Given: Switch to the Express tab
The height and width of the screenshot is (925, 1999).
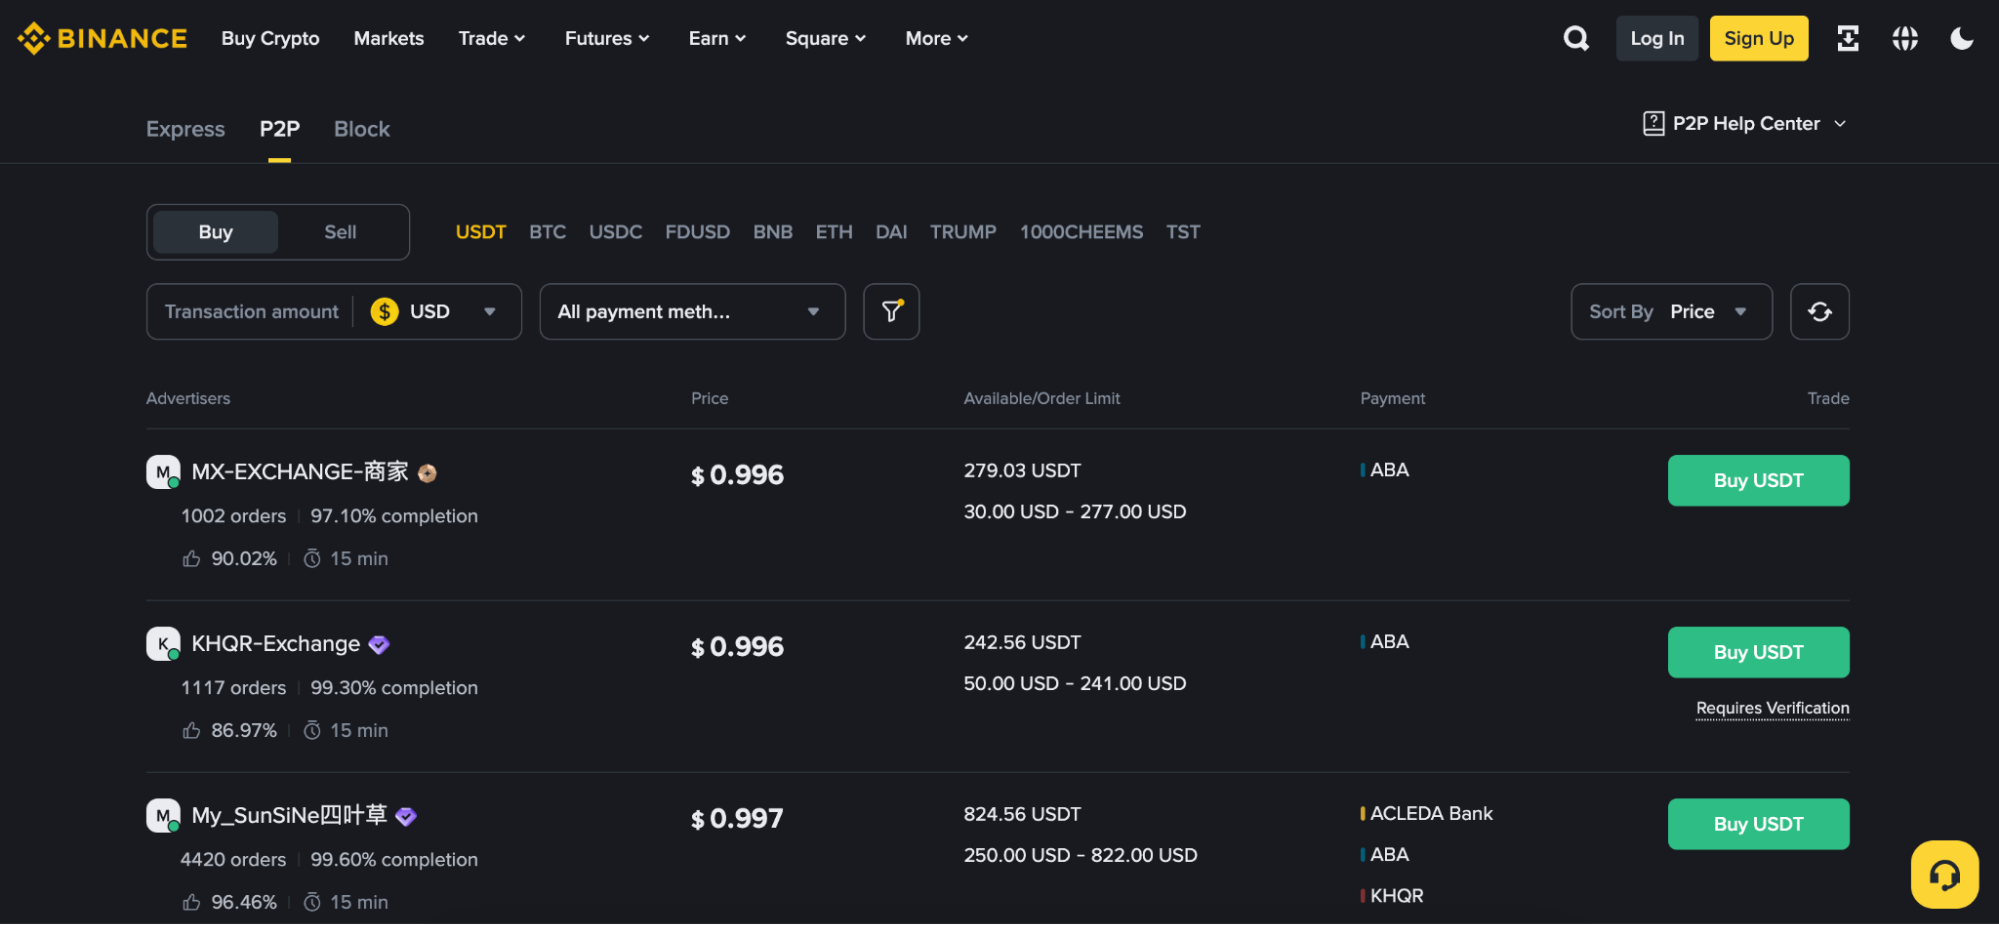Looking at the screenshot, I should 185,129.
